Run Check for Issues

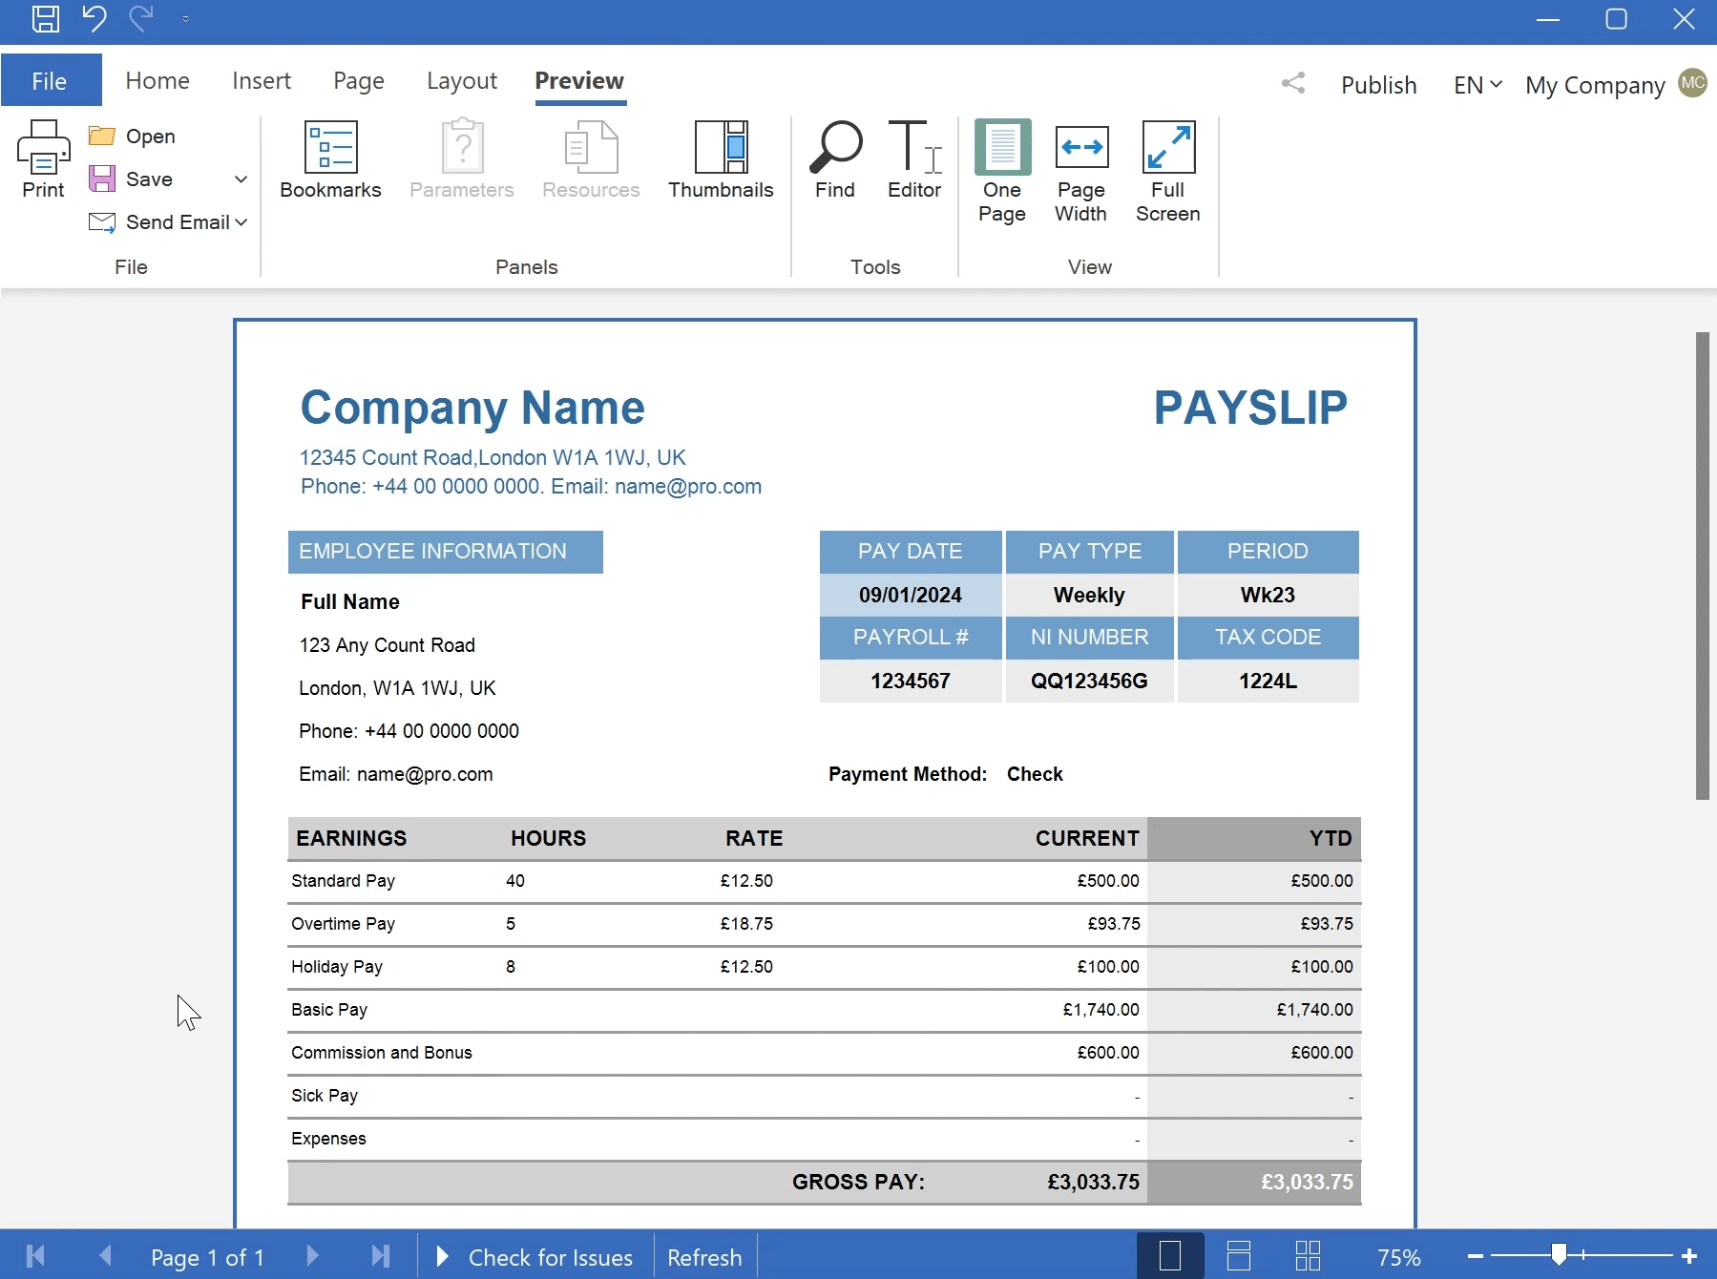click(536, 1257)
